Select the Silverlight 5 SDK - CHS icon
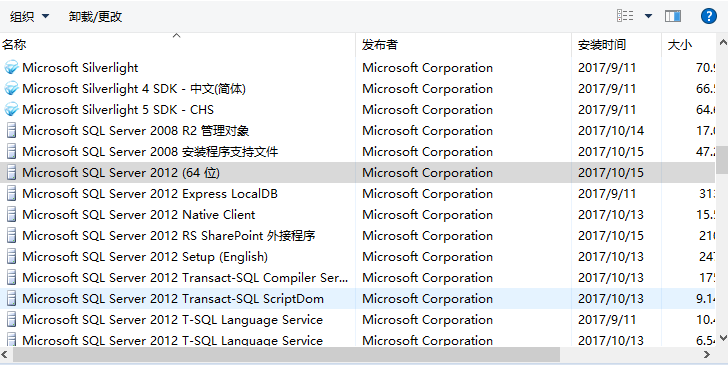 pos(11,110)
